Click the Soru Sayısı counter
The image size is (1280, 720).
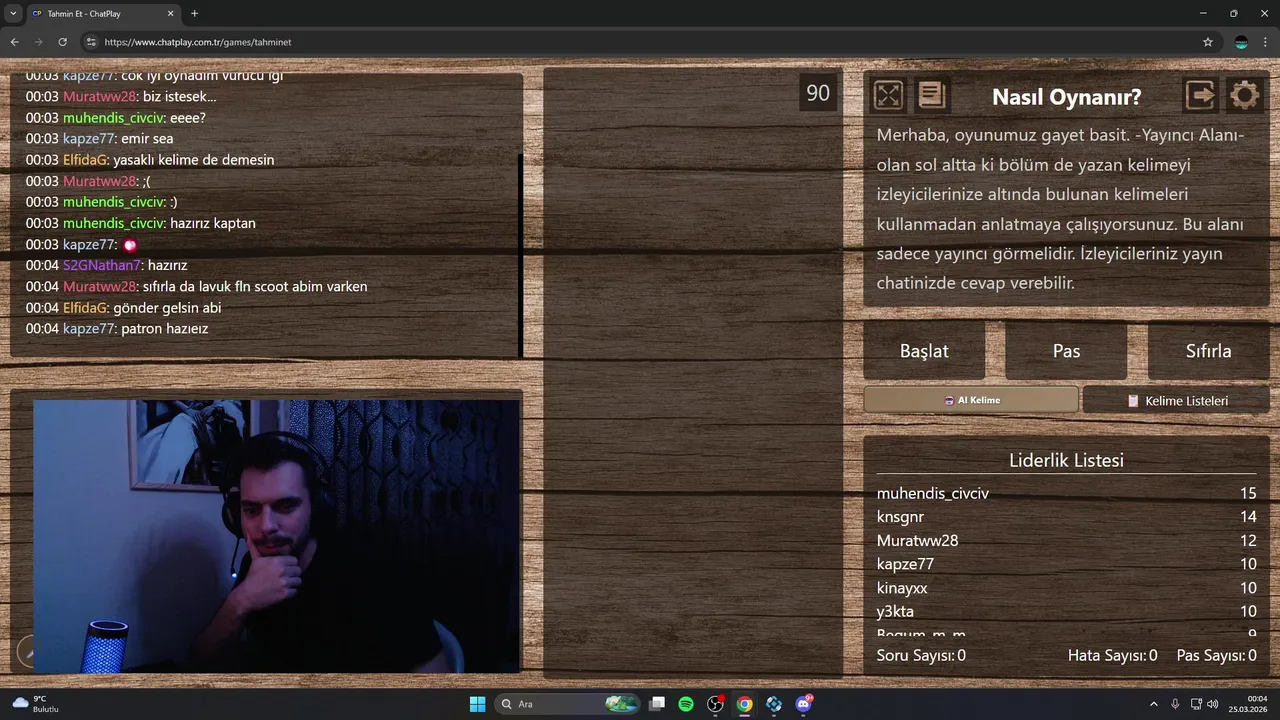click(921, 656)
